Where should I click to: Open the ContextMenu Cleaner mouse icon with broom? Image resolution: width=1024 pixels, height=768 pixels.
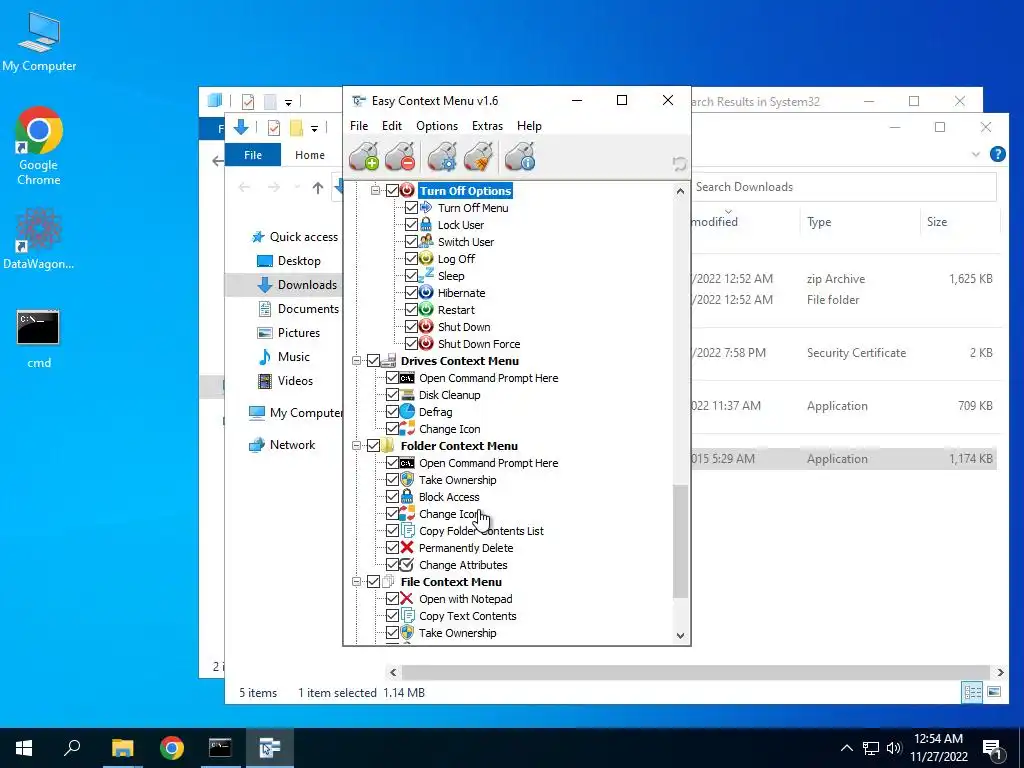tap(479, 157)
